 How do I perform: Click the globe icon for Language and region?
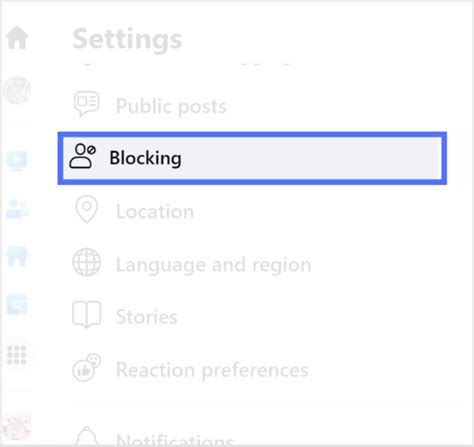coord(87,262)
